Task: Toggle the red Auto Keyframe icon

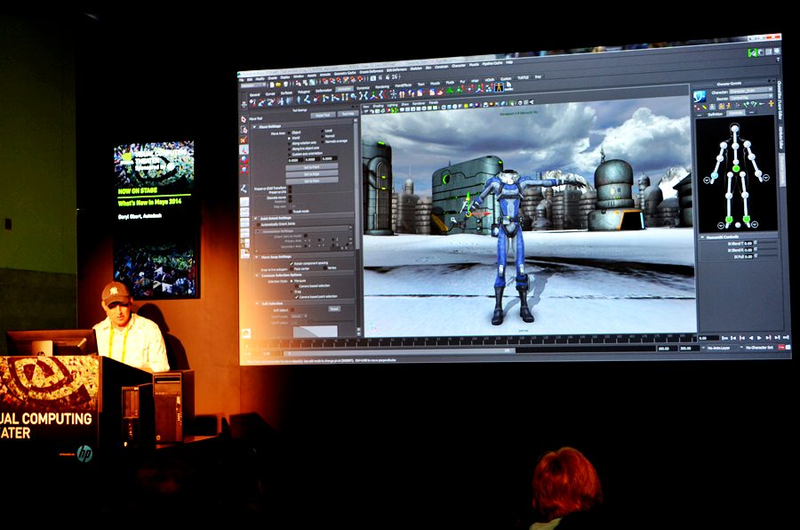Action: [781, 347]
